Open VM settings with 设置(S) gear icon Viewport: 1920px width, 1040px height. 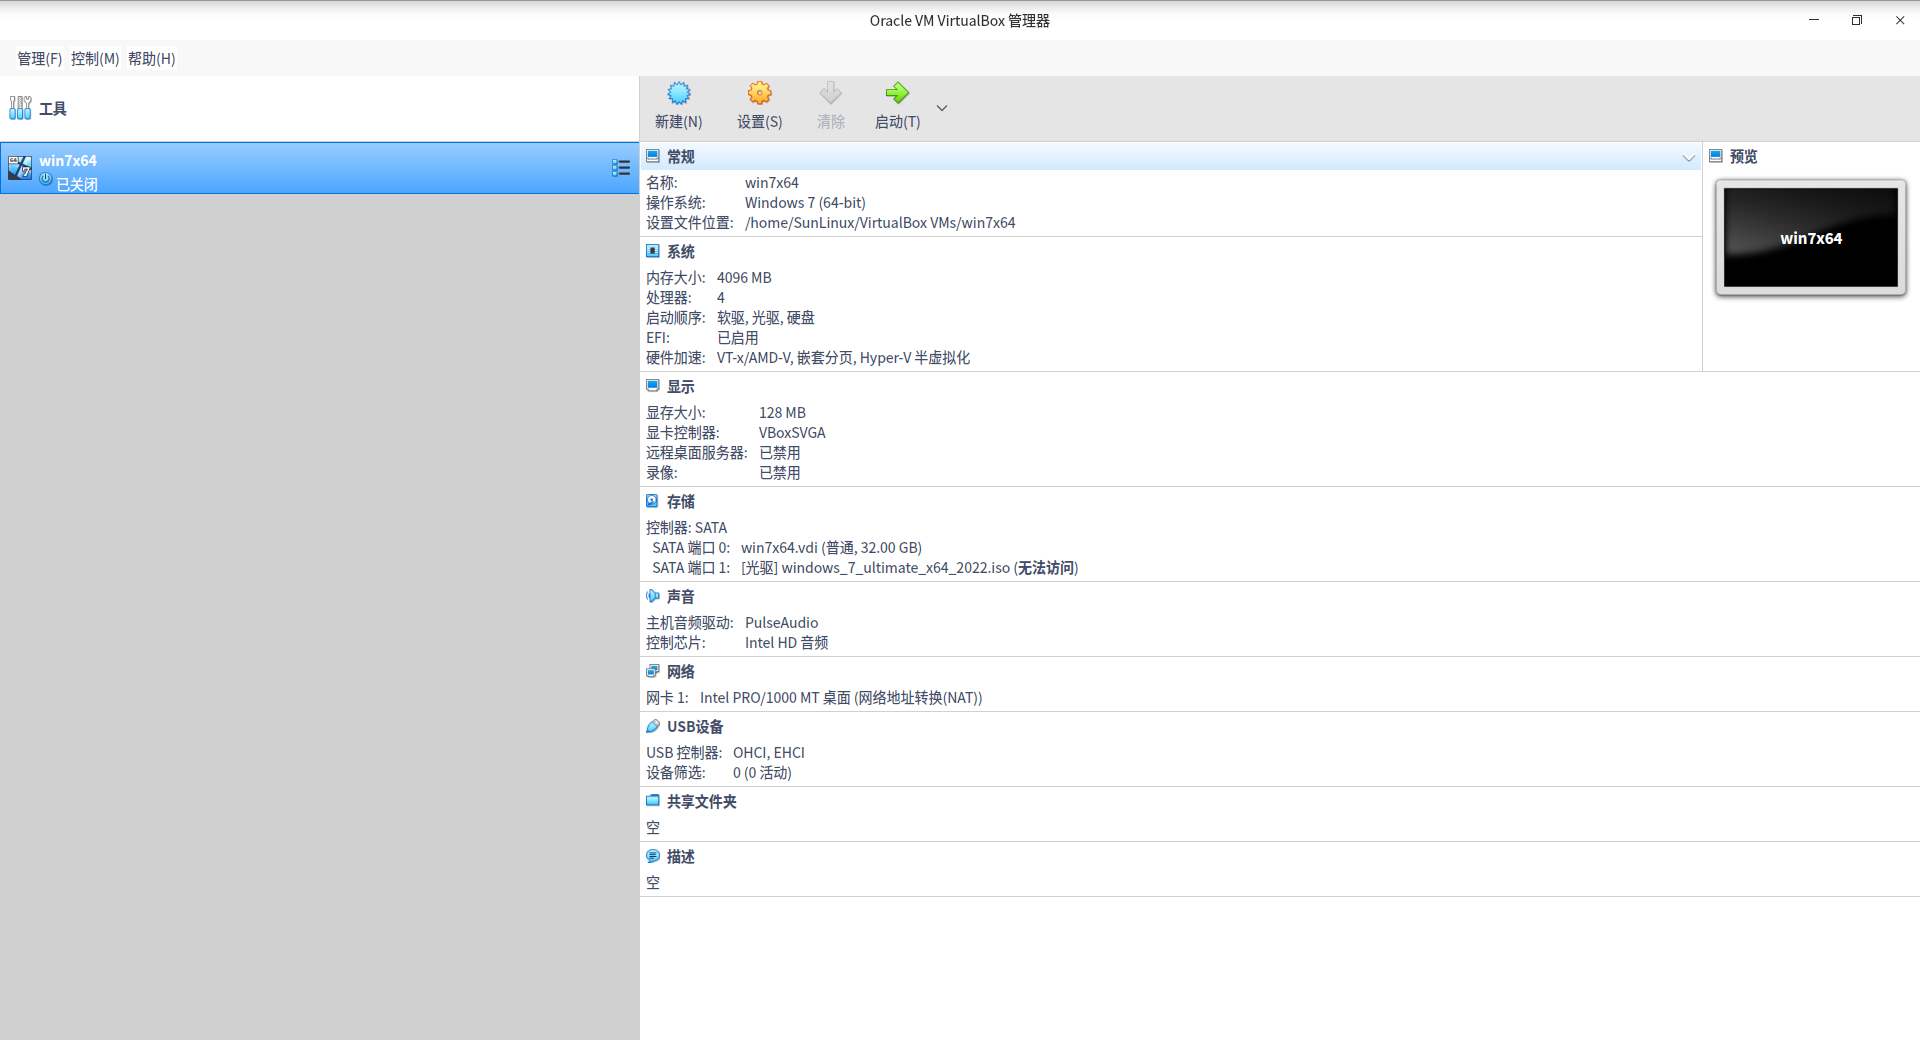click(760, 94)
